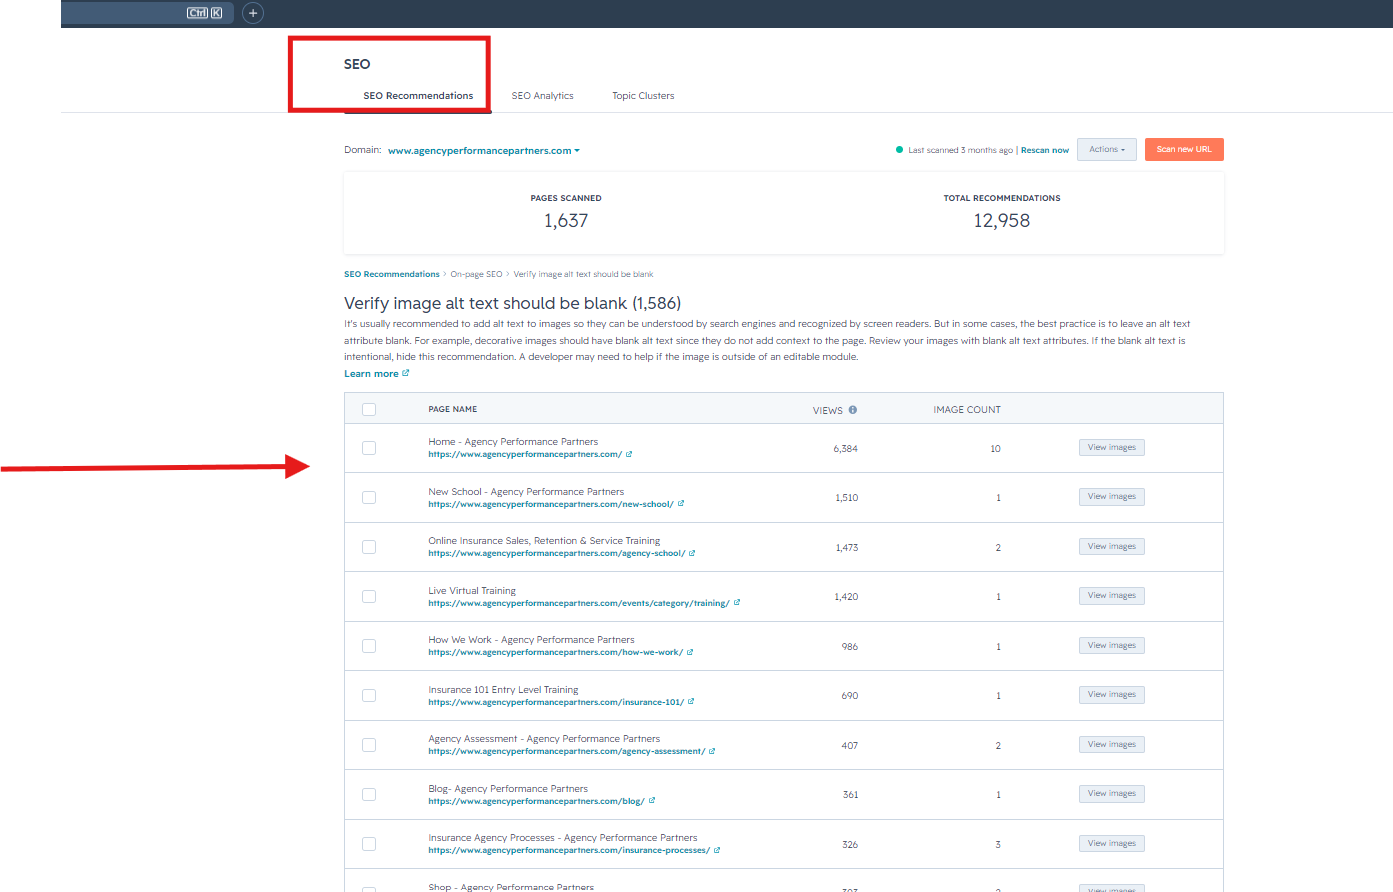Open the Domain dropdown for agencyperformancepartners.com
The width and height of the screenshot is (1393, 892).
pos(484,151)
